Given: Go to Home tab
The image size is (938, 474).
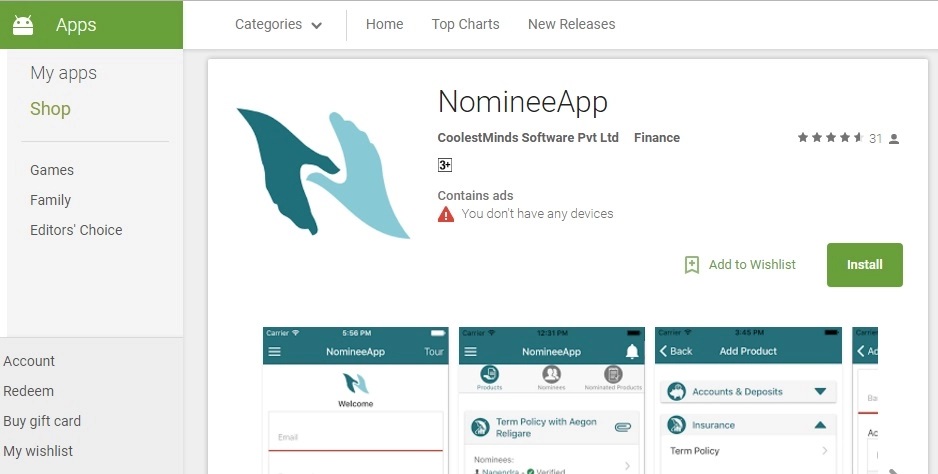Looking at the screenshot, I should pyautogui.click(x=385, y=25).
